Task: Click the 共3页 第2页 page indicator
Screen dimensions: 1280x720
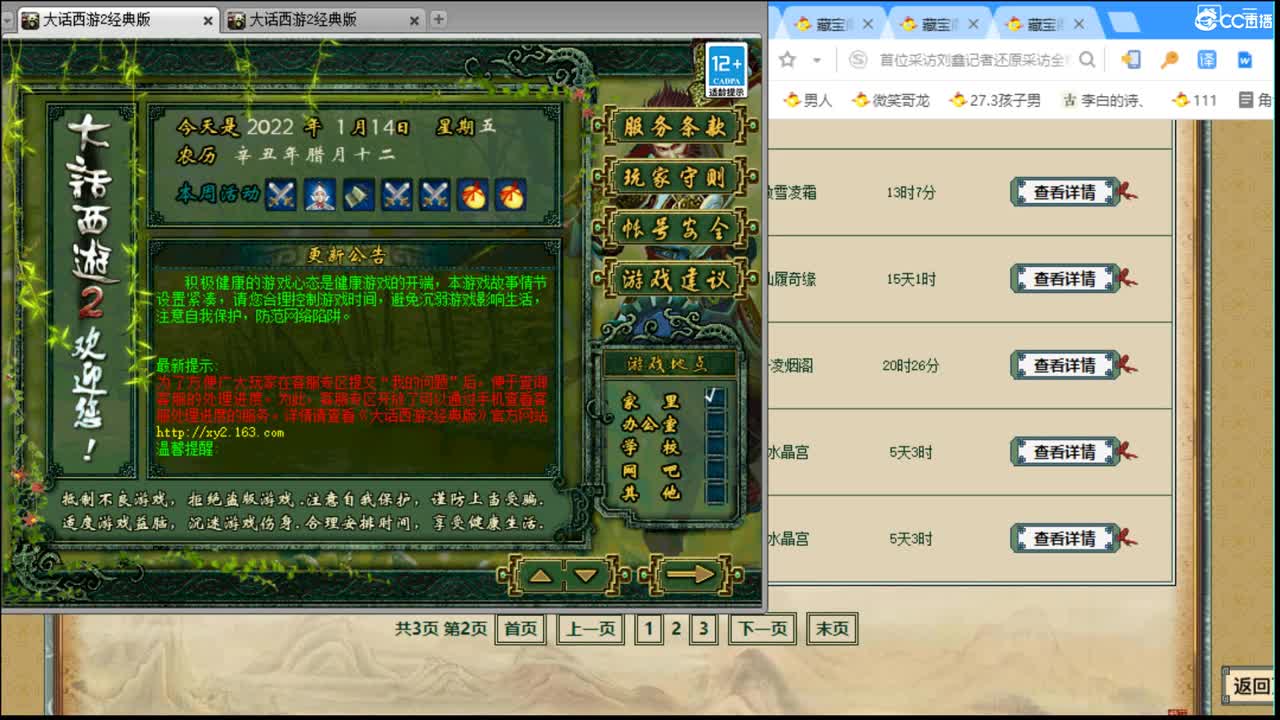Action: point(441,629)
